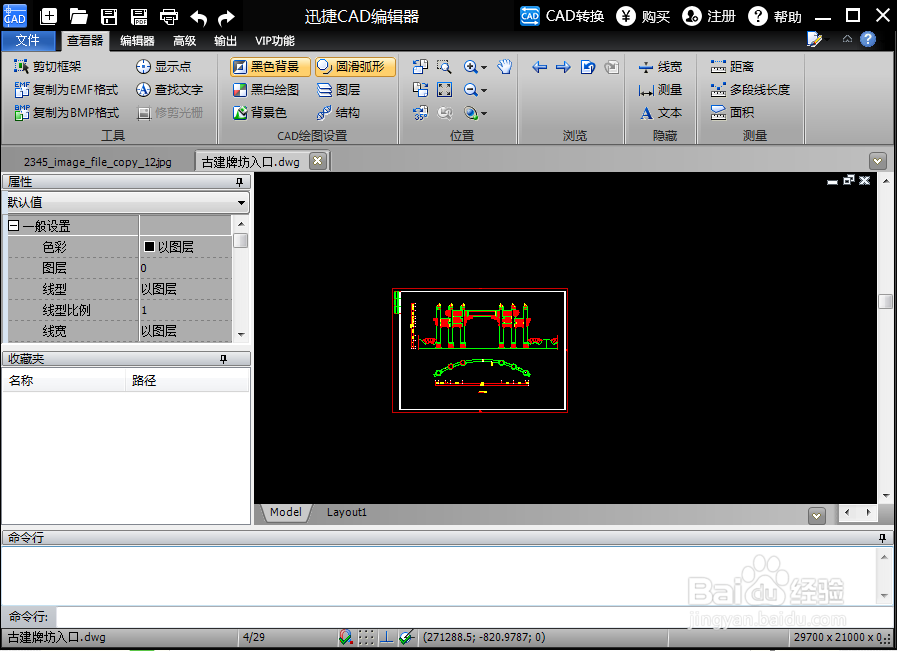897x651 pixels.
Task: Go to next file with right arrow
Action: pyautogui.click(x=563, y=67)
